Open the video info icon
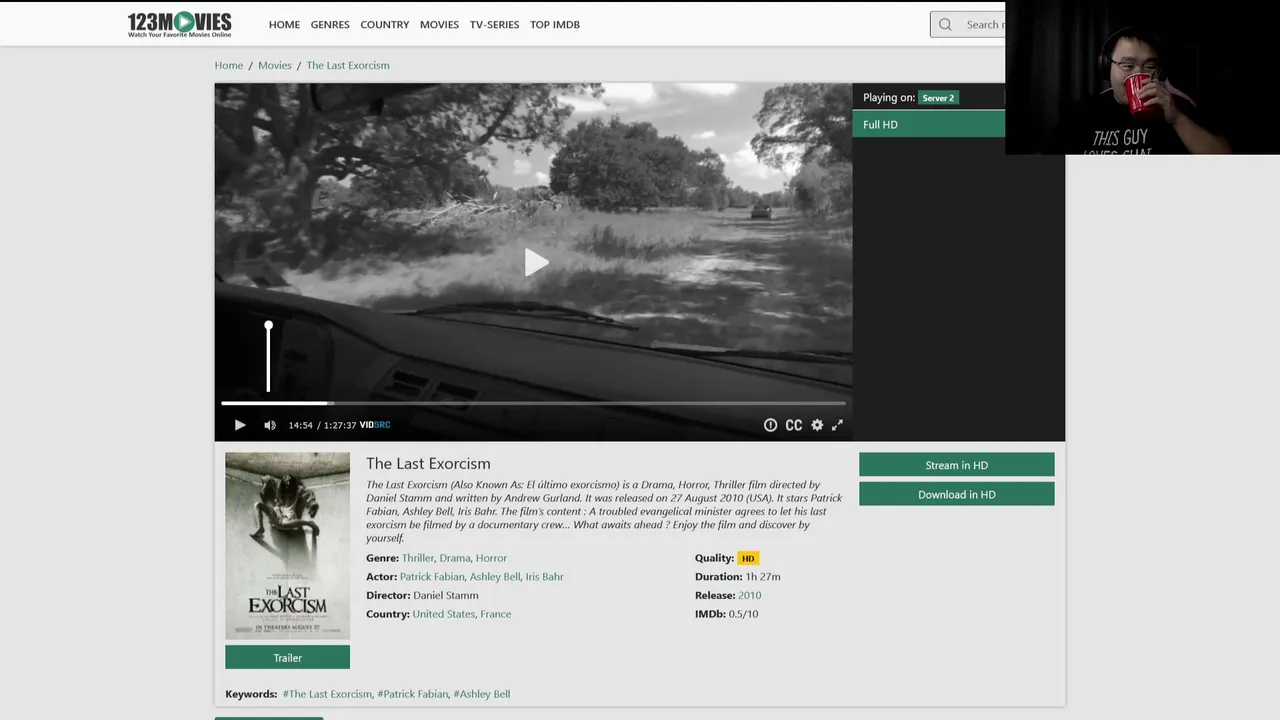This screenshot has width=1280, height=720. pyautogui.click(x=770, y=425)
